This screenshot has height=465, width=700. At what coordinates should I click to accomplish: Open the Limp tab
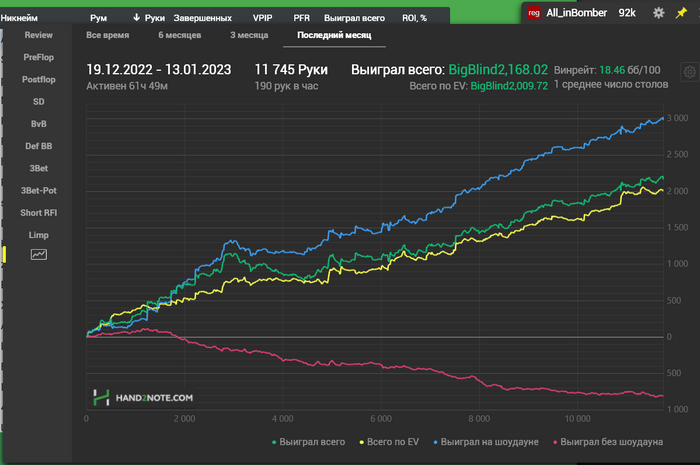pos(39,235)
